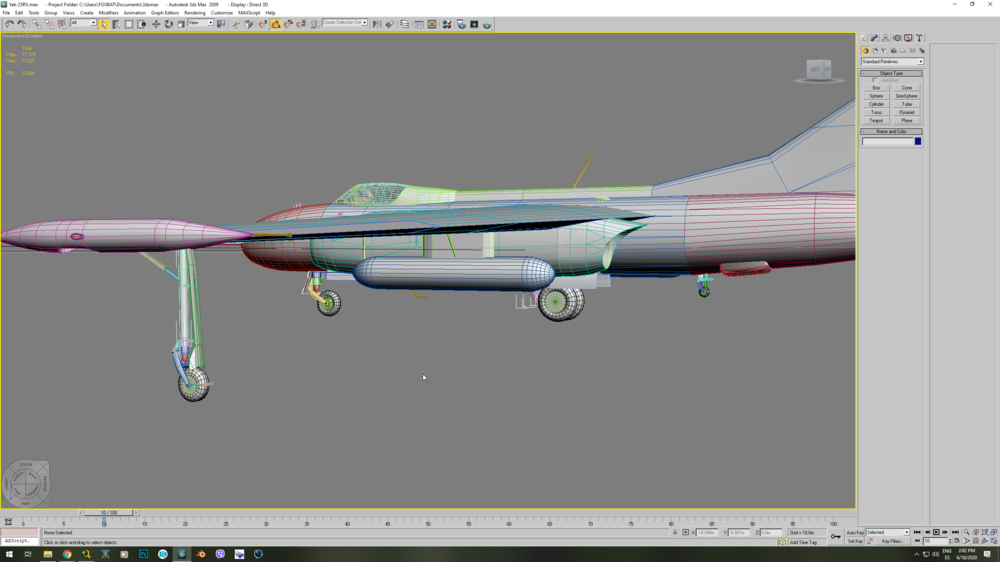Image resolution: width=1000 pixels, height=562 pixels.
Task: Toggle Key Mode next to frame field
Action: click(917, 541)
